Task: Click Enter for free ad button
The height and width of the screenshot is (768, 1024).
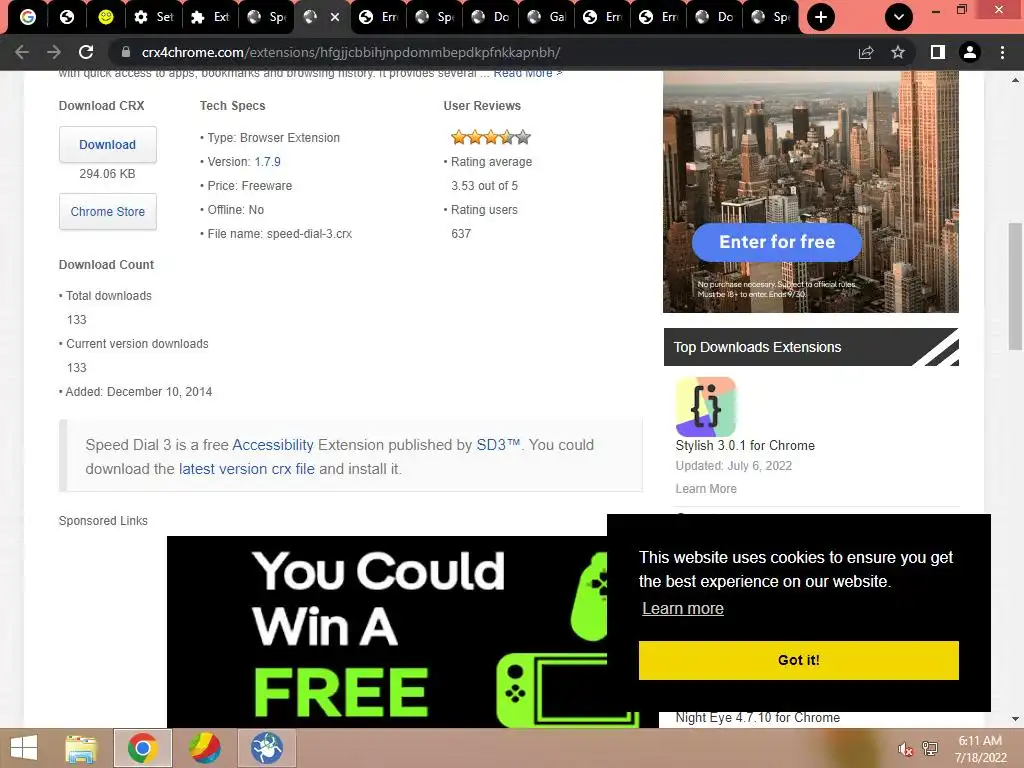Action: (776, 242)
